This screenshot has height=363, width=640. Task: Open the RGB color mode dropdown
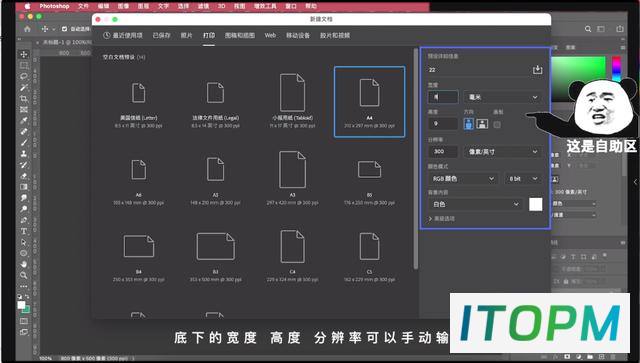pyautogui.click(x=463, y=178)
